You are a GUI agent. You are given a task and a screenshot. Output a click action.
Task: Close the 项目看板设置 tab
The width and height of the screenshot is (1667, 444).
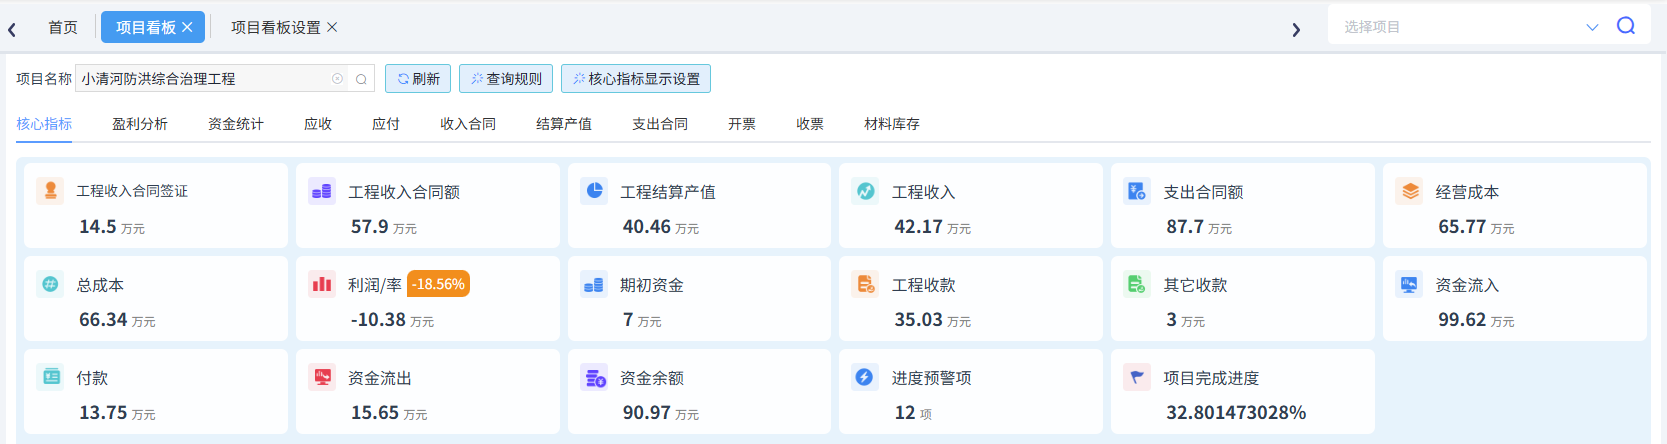coord(332,27)
